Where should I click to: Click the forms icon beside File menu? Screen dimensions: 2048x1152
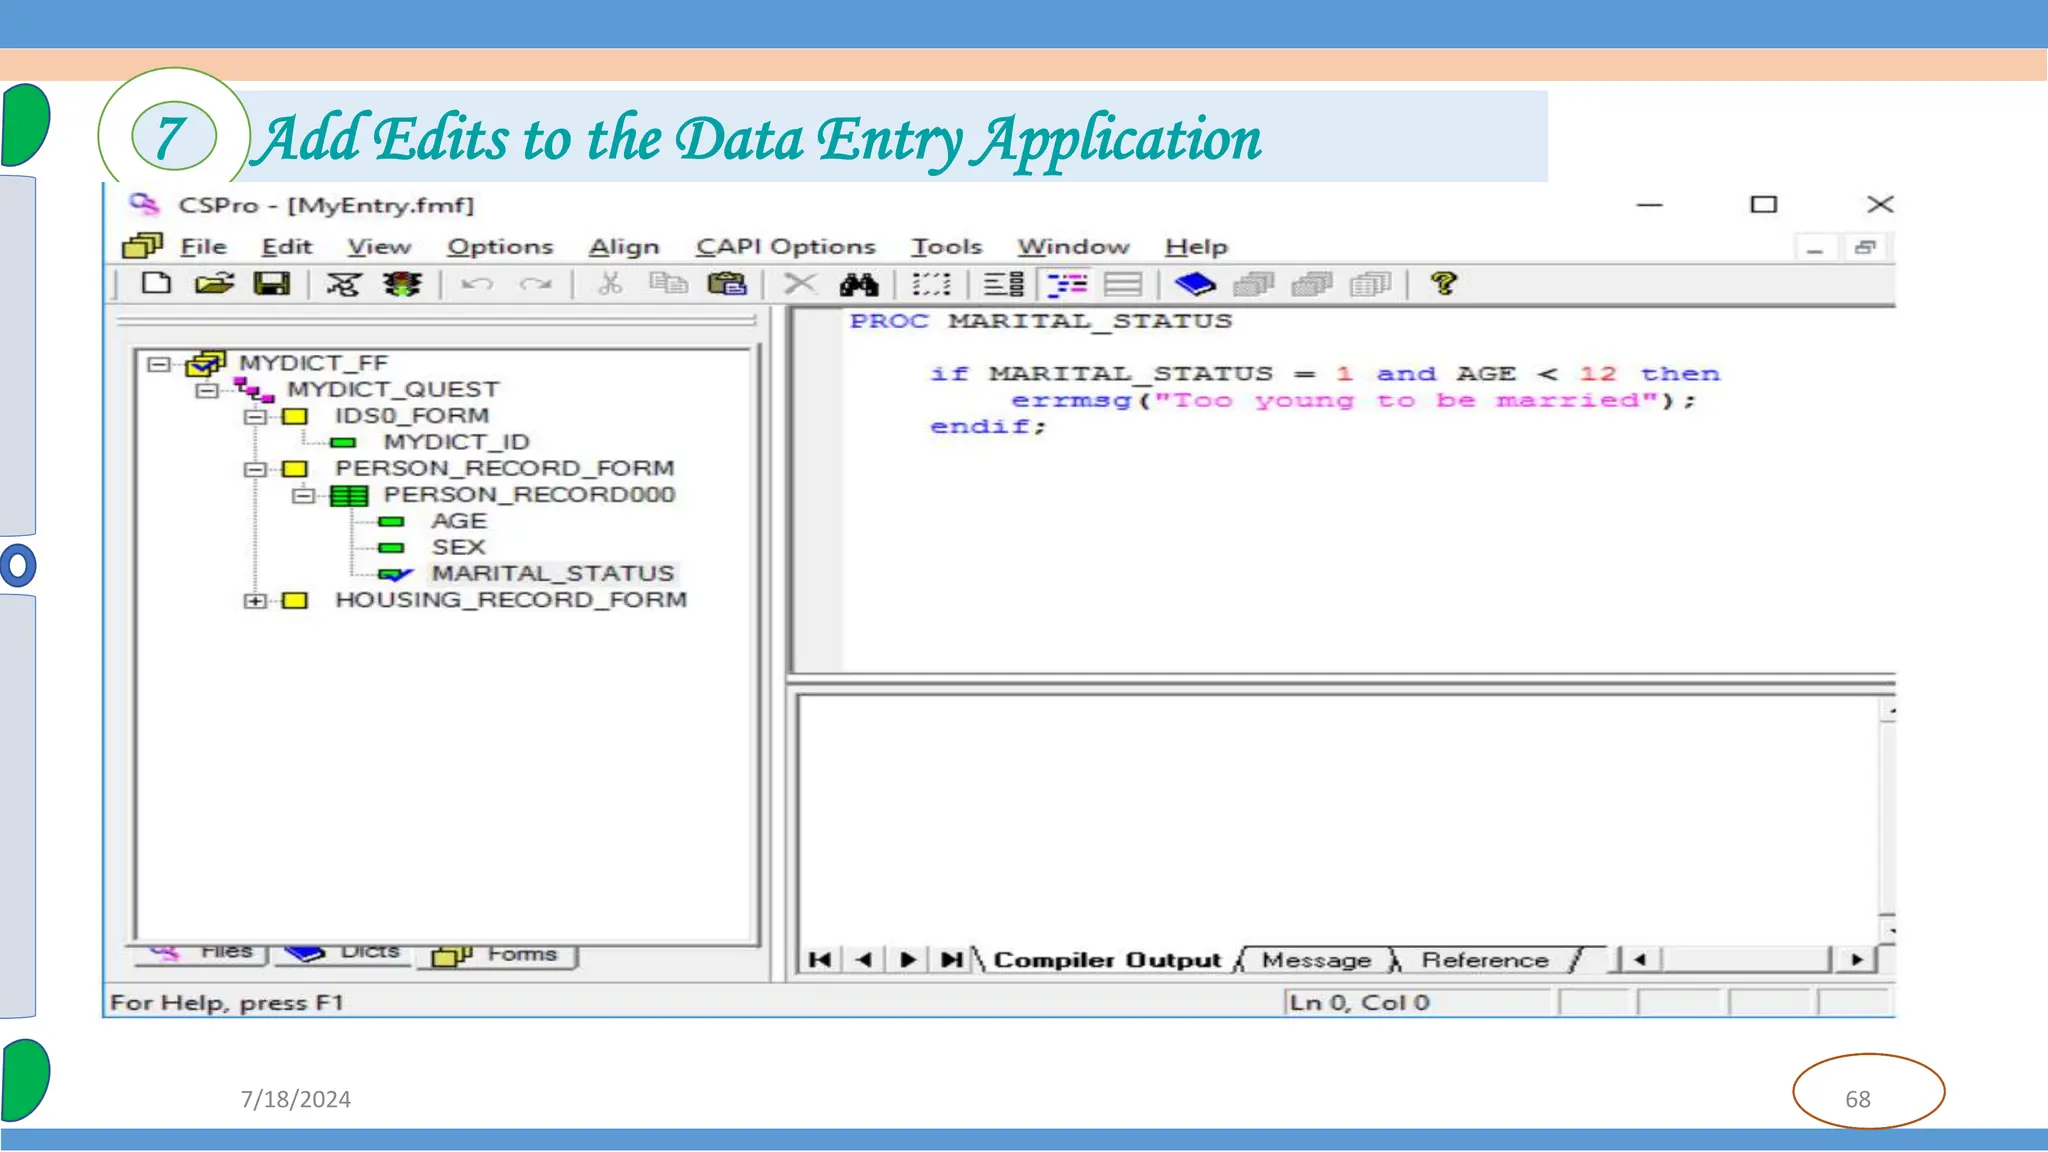[x=142, y=246]
